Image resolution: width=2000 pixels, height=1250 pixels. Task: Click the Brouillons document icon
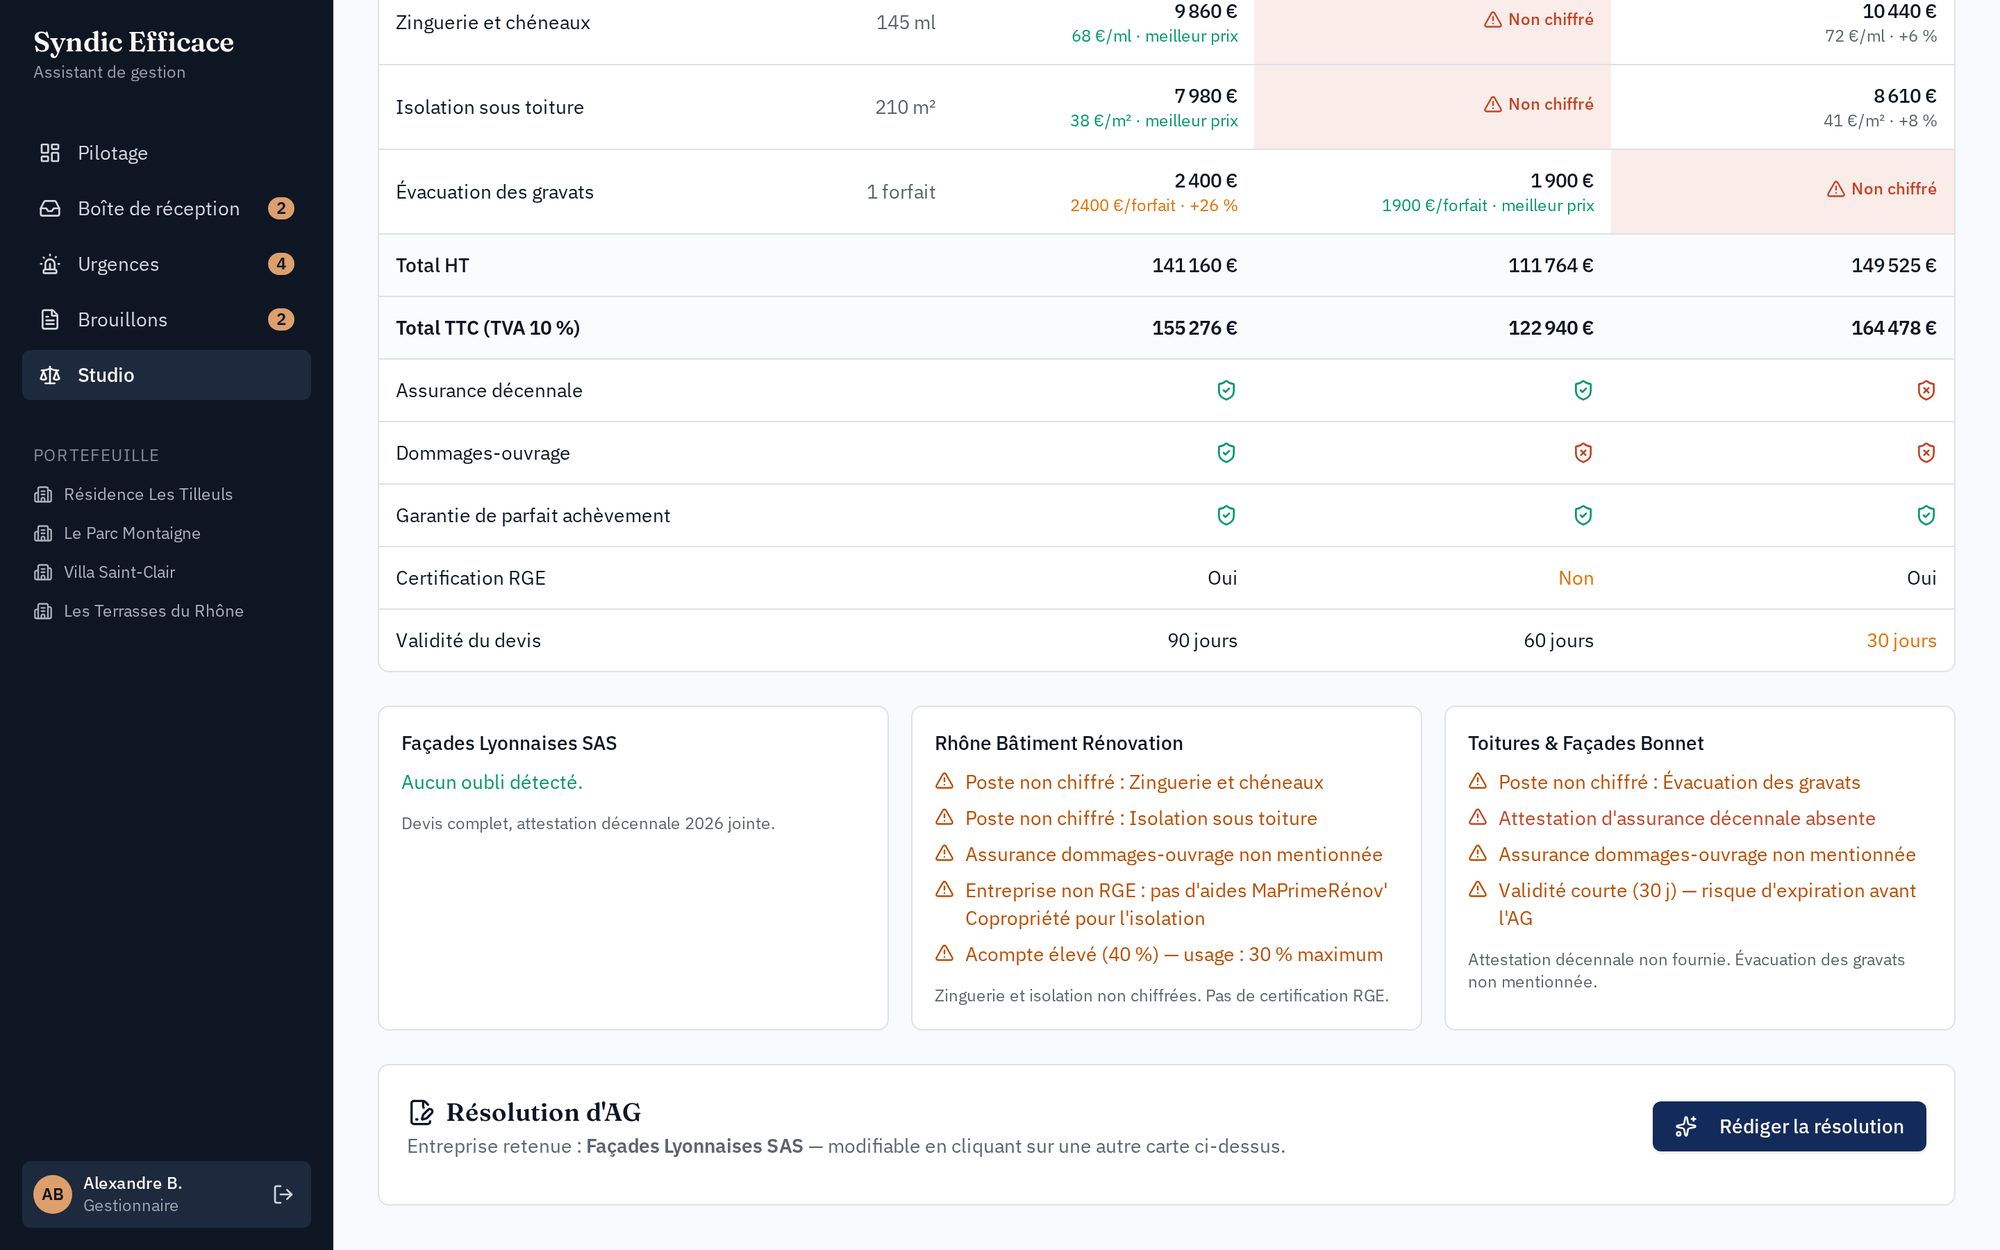tap(50, 319)
